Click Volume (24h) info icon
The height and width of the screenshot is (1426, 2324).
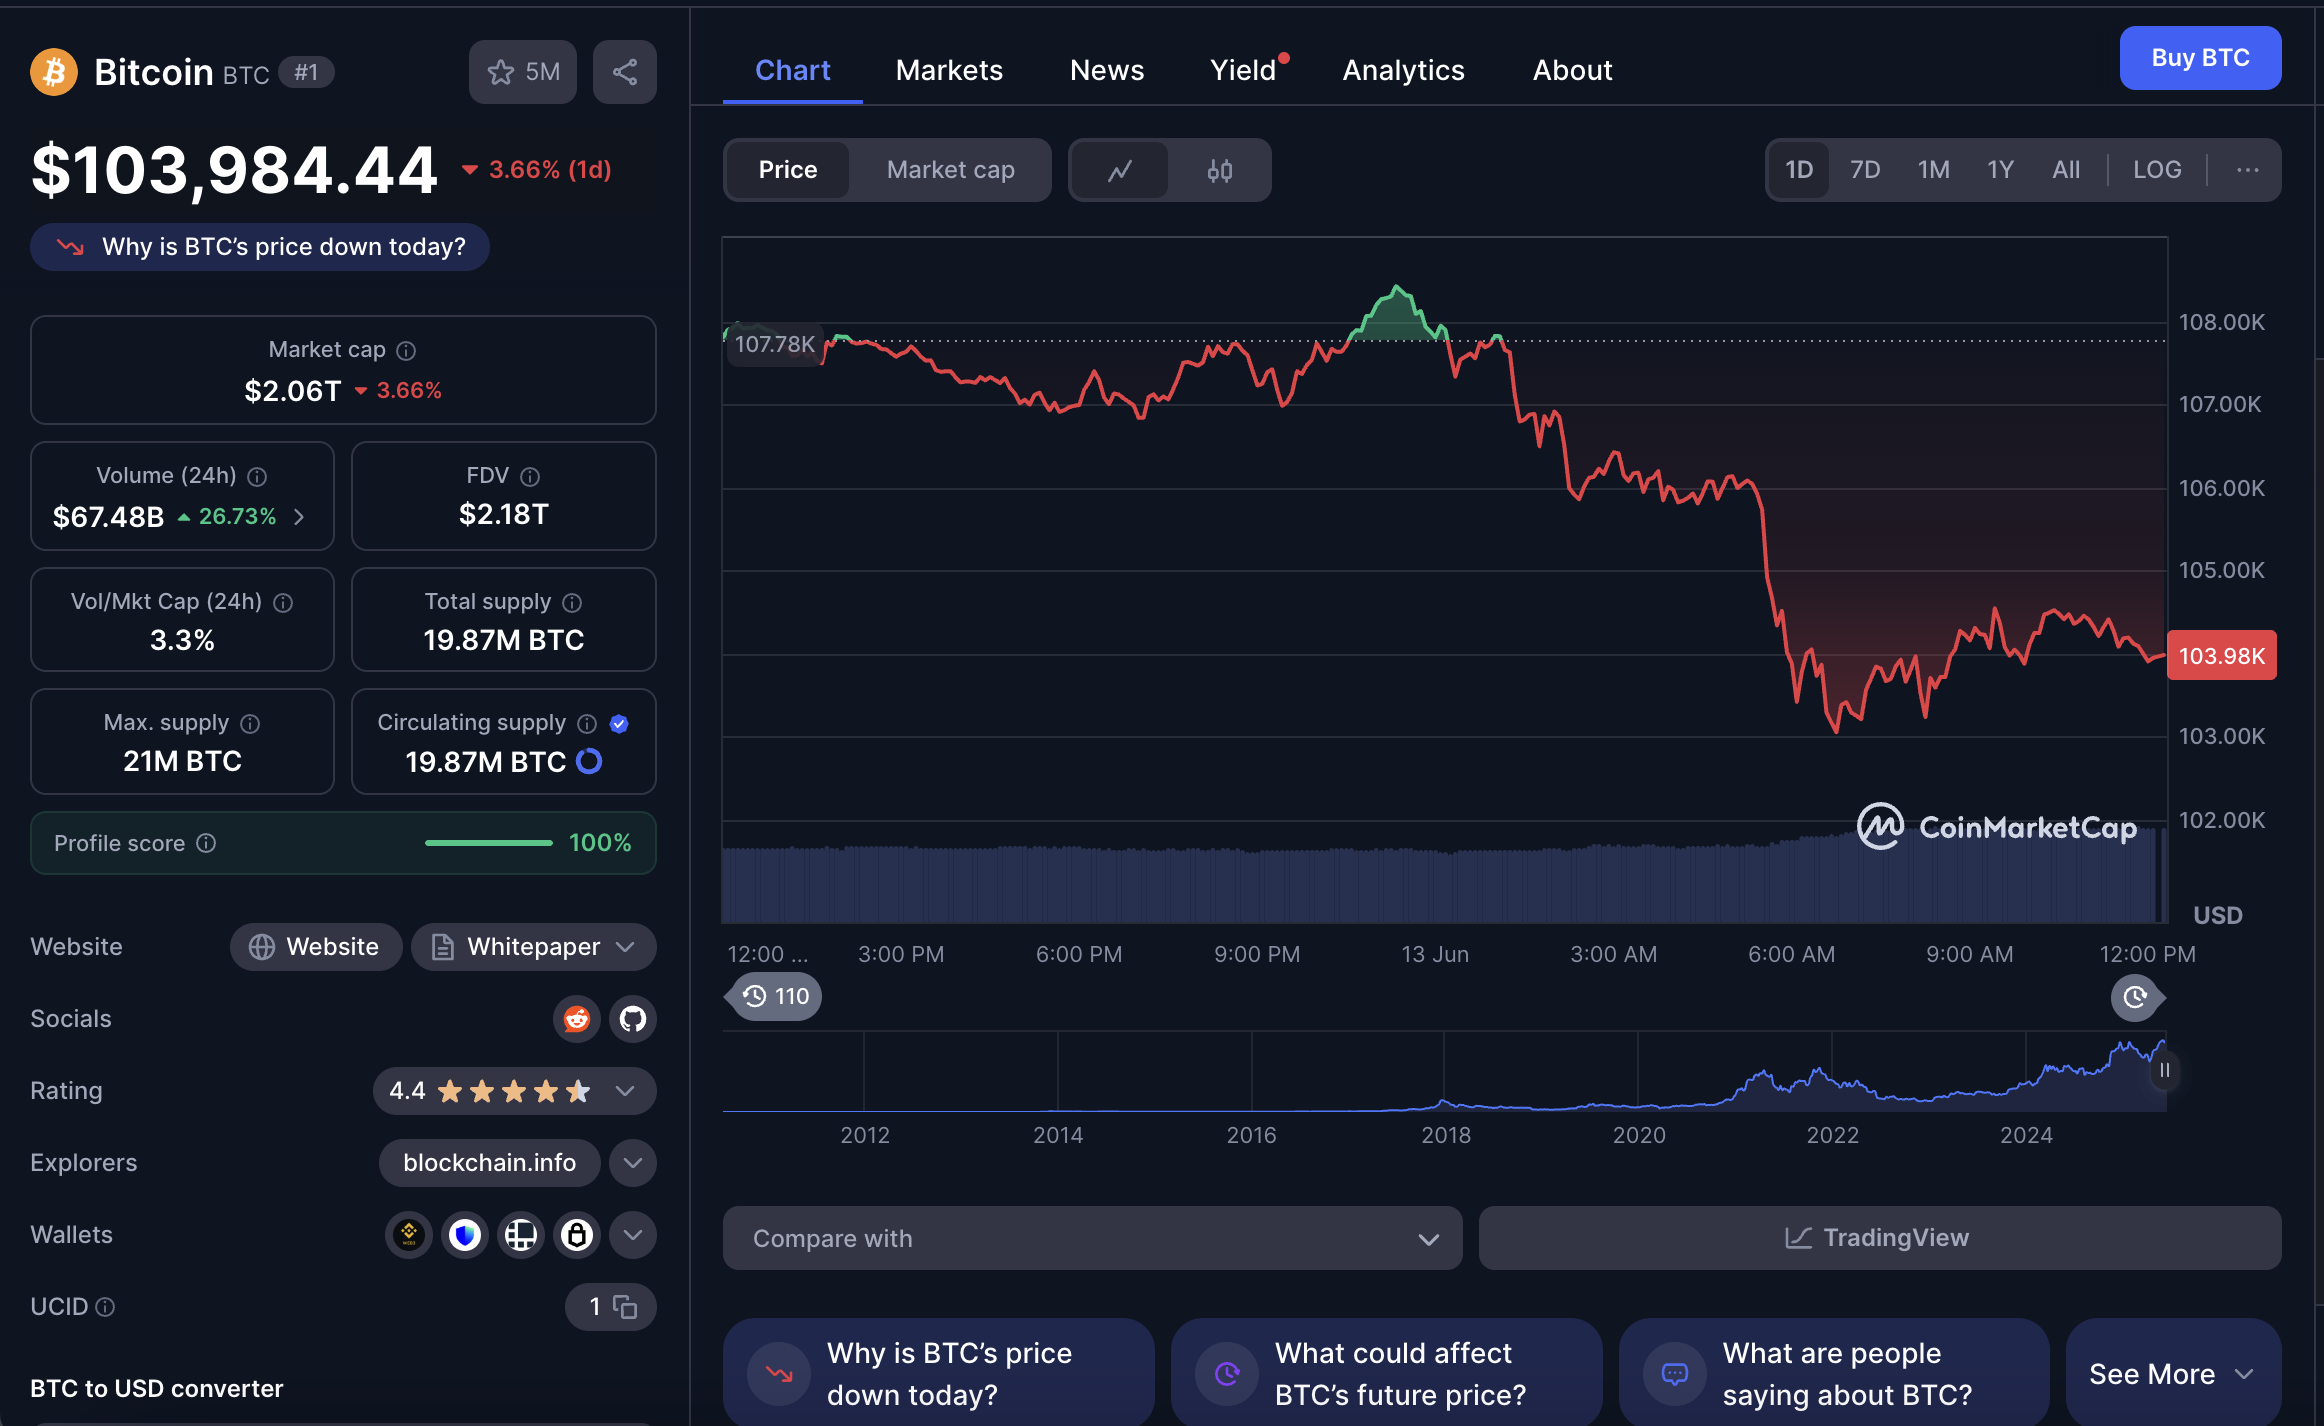point(257,477)
